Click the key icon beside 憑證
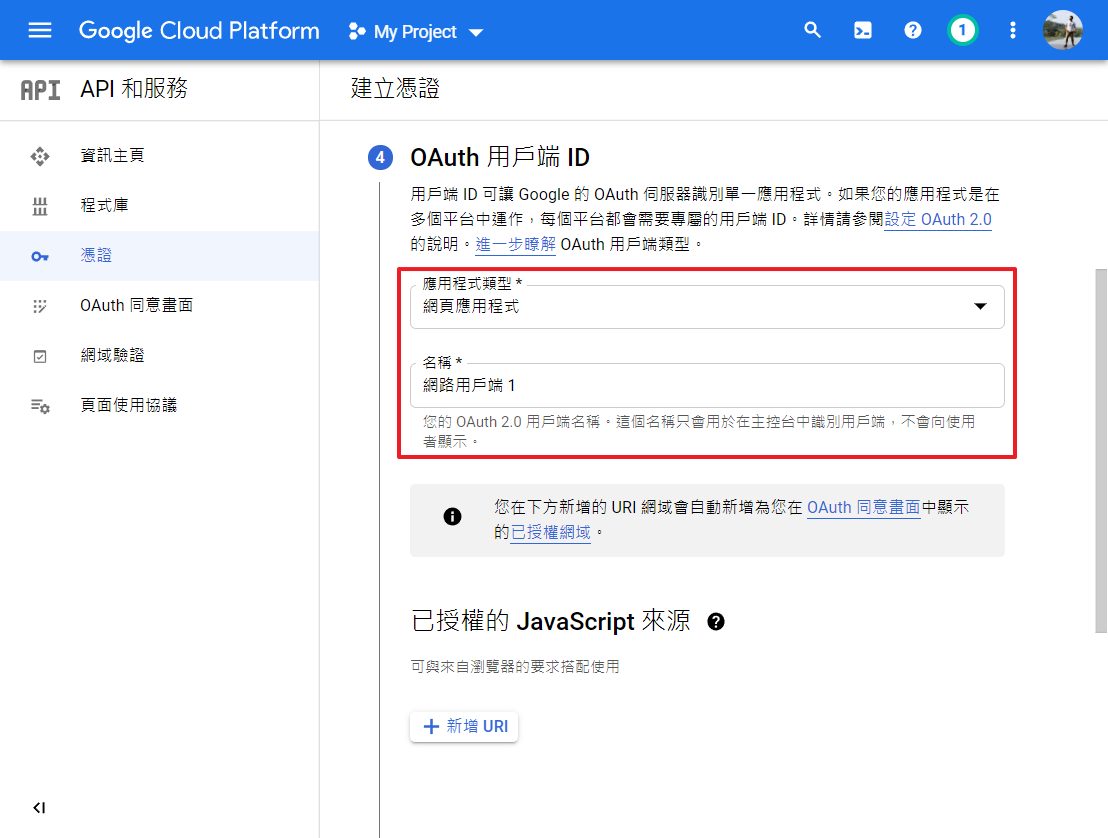The width and height of the screenshot is (1108, 838). 40,256
